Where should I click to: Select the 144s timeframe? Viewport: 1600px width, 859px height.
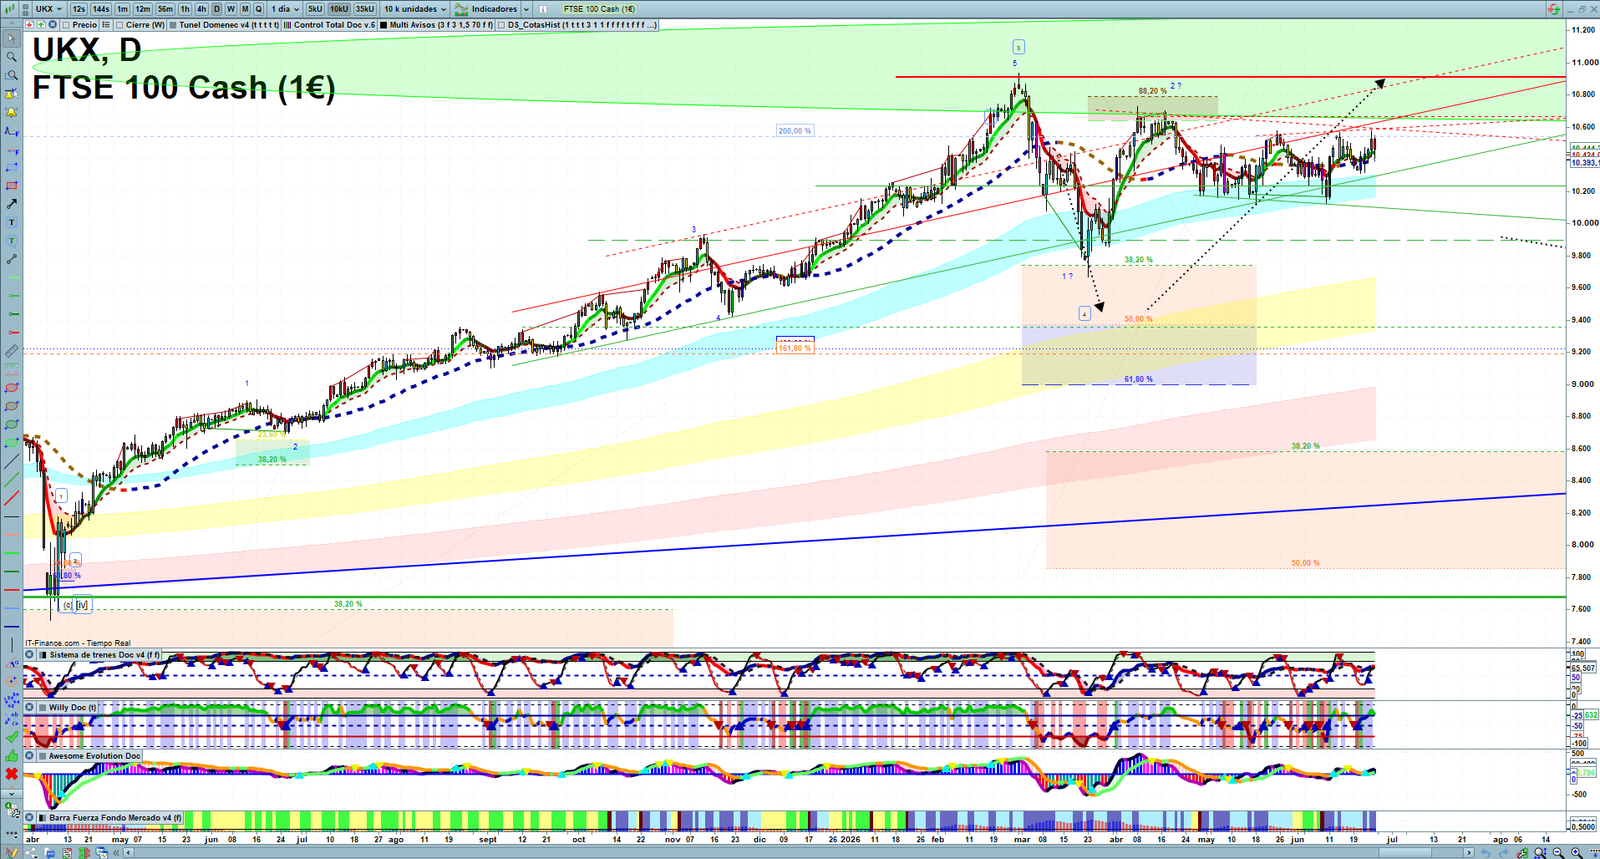[x=101, y=9]
